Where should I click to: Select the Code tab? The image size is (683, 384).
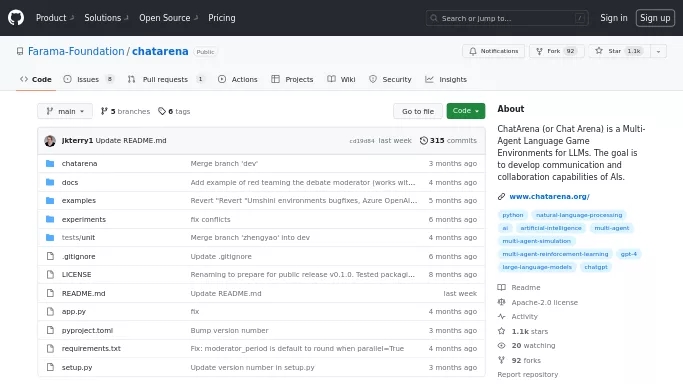click(x=36, y=79)
